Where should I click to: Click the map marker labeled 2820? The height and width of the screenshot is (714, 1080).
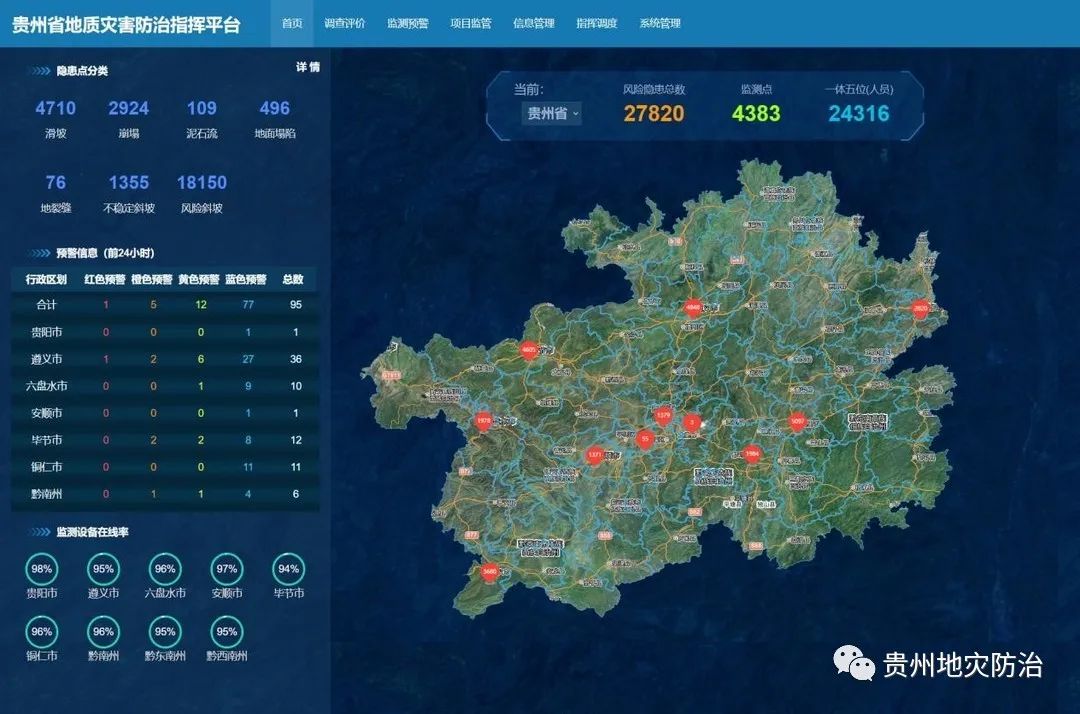click(x=921, y=309)
